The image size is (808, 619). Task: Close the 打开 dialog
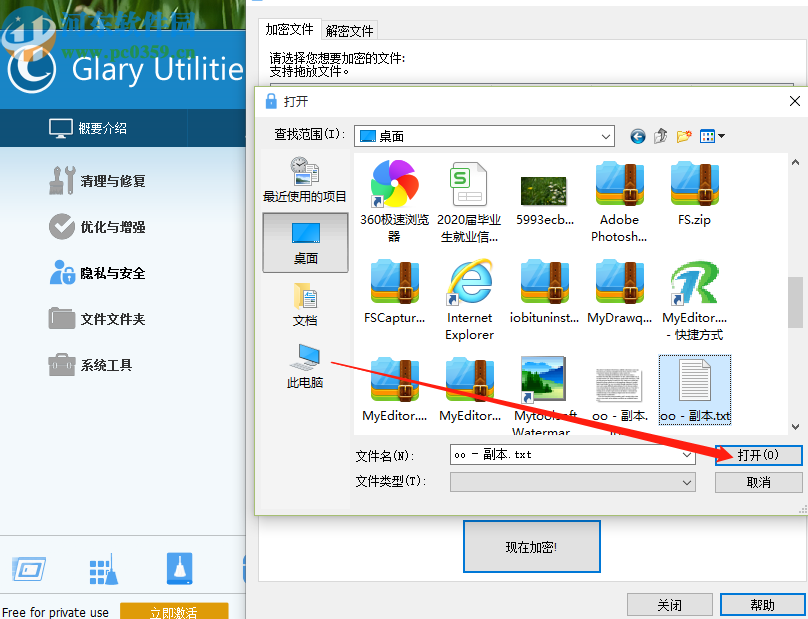[x=795, y=101]
